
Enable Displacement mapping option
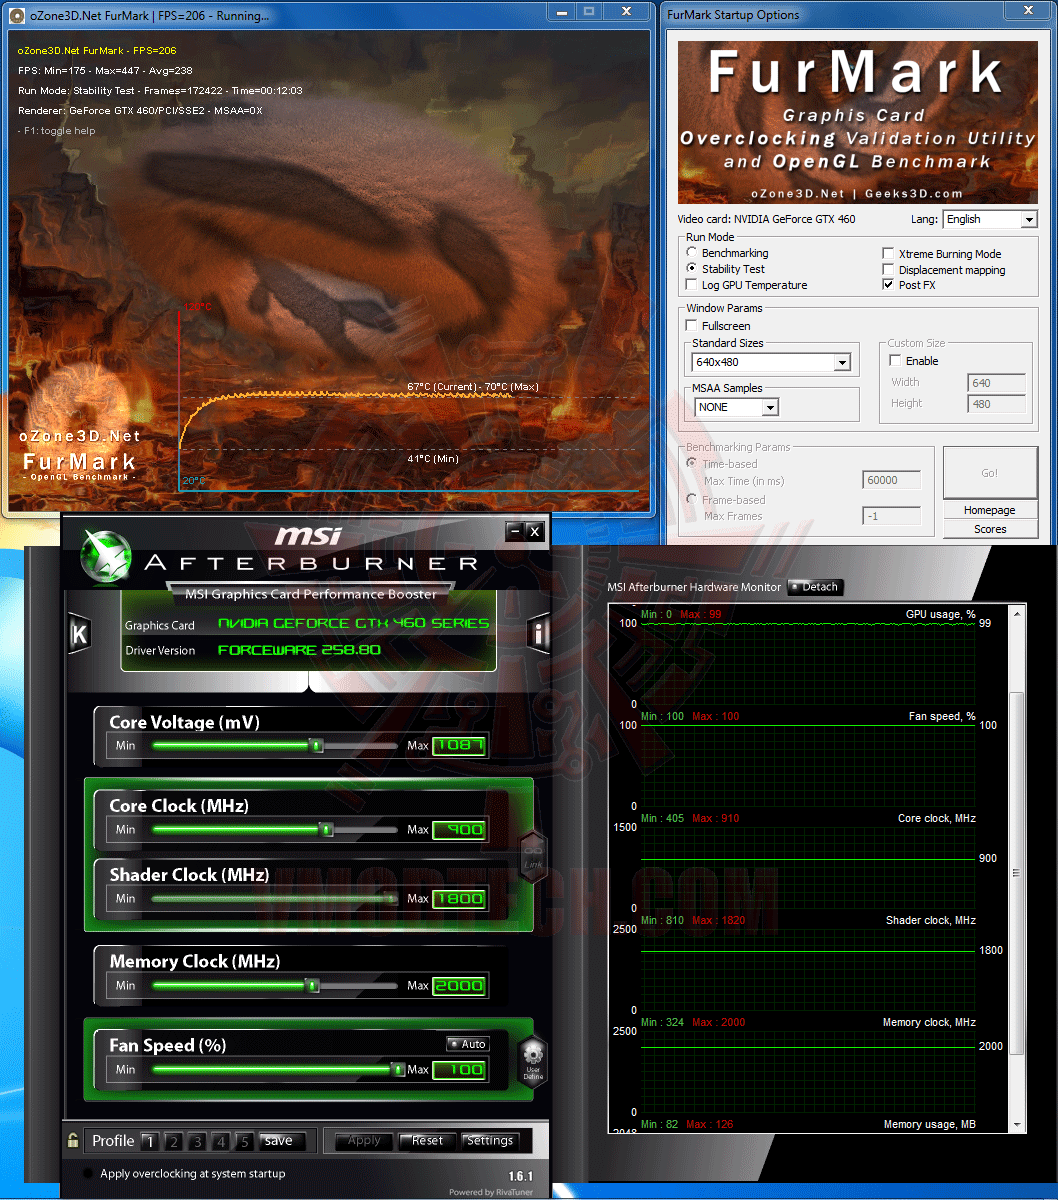(x=888, y=270)
